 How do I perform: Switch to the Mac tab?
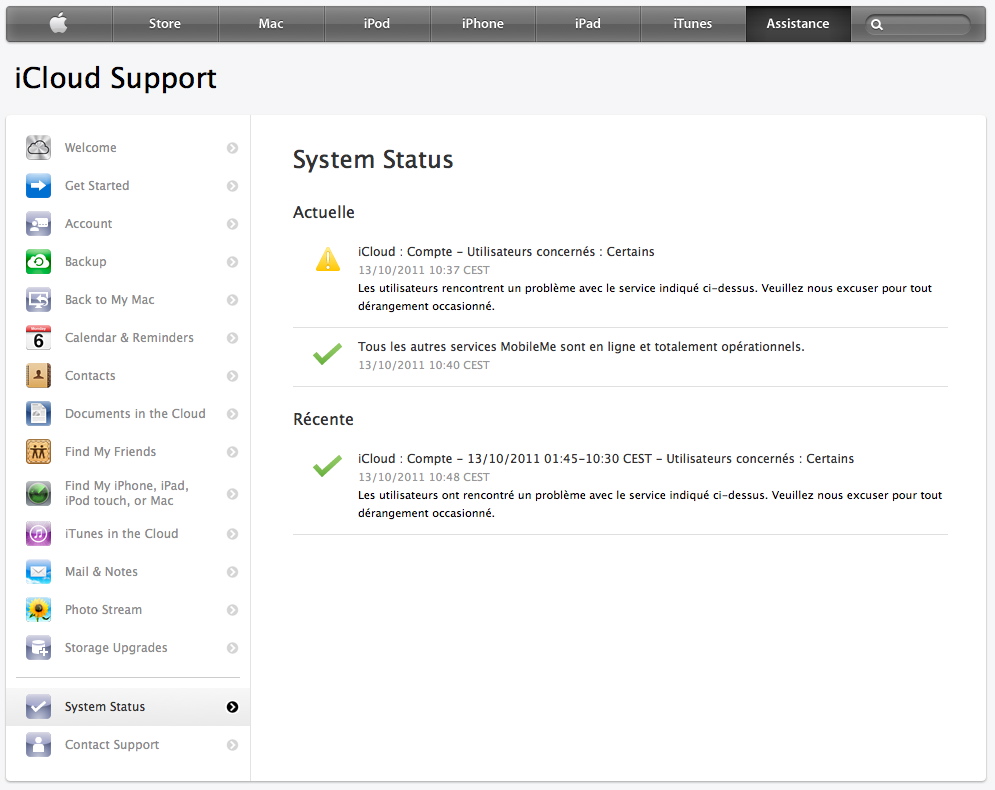click(271, 23)
